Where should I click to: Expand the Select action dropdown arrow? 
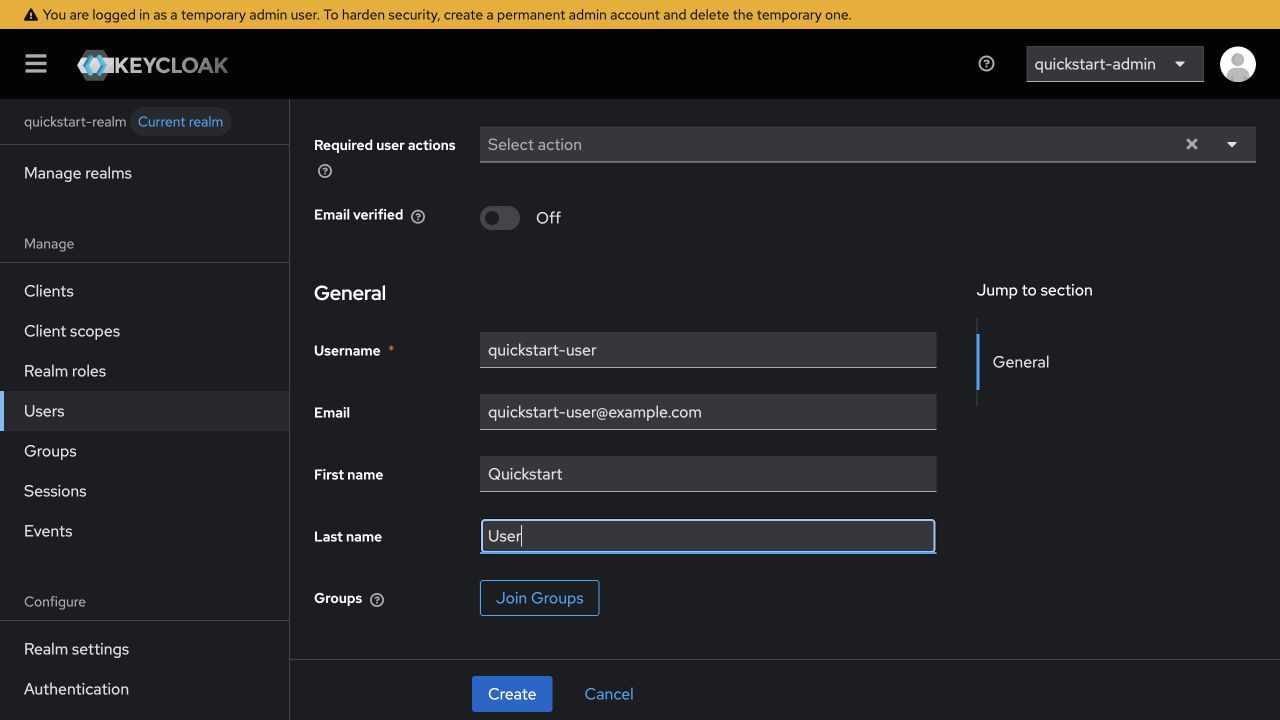1232,144
